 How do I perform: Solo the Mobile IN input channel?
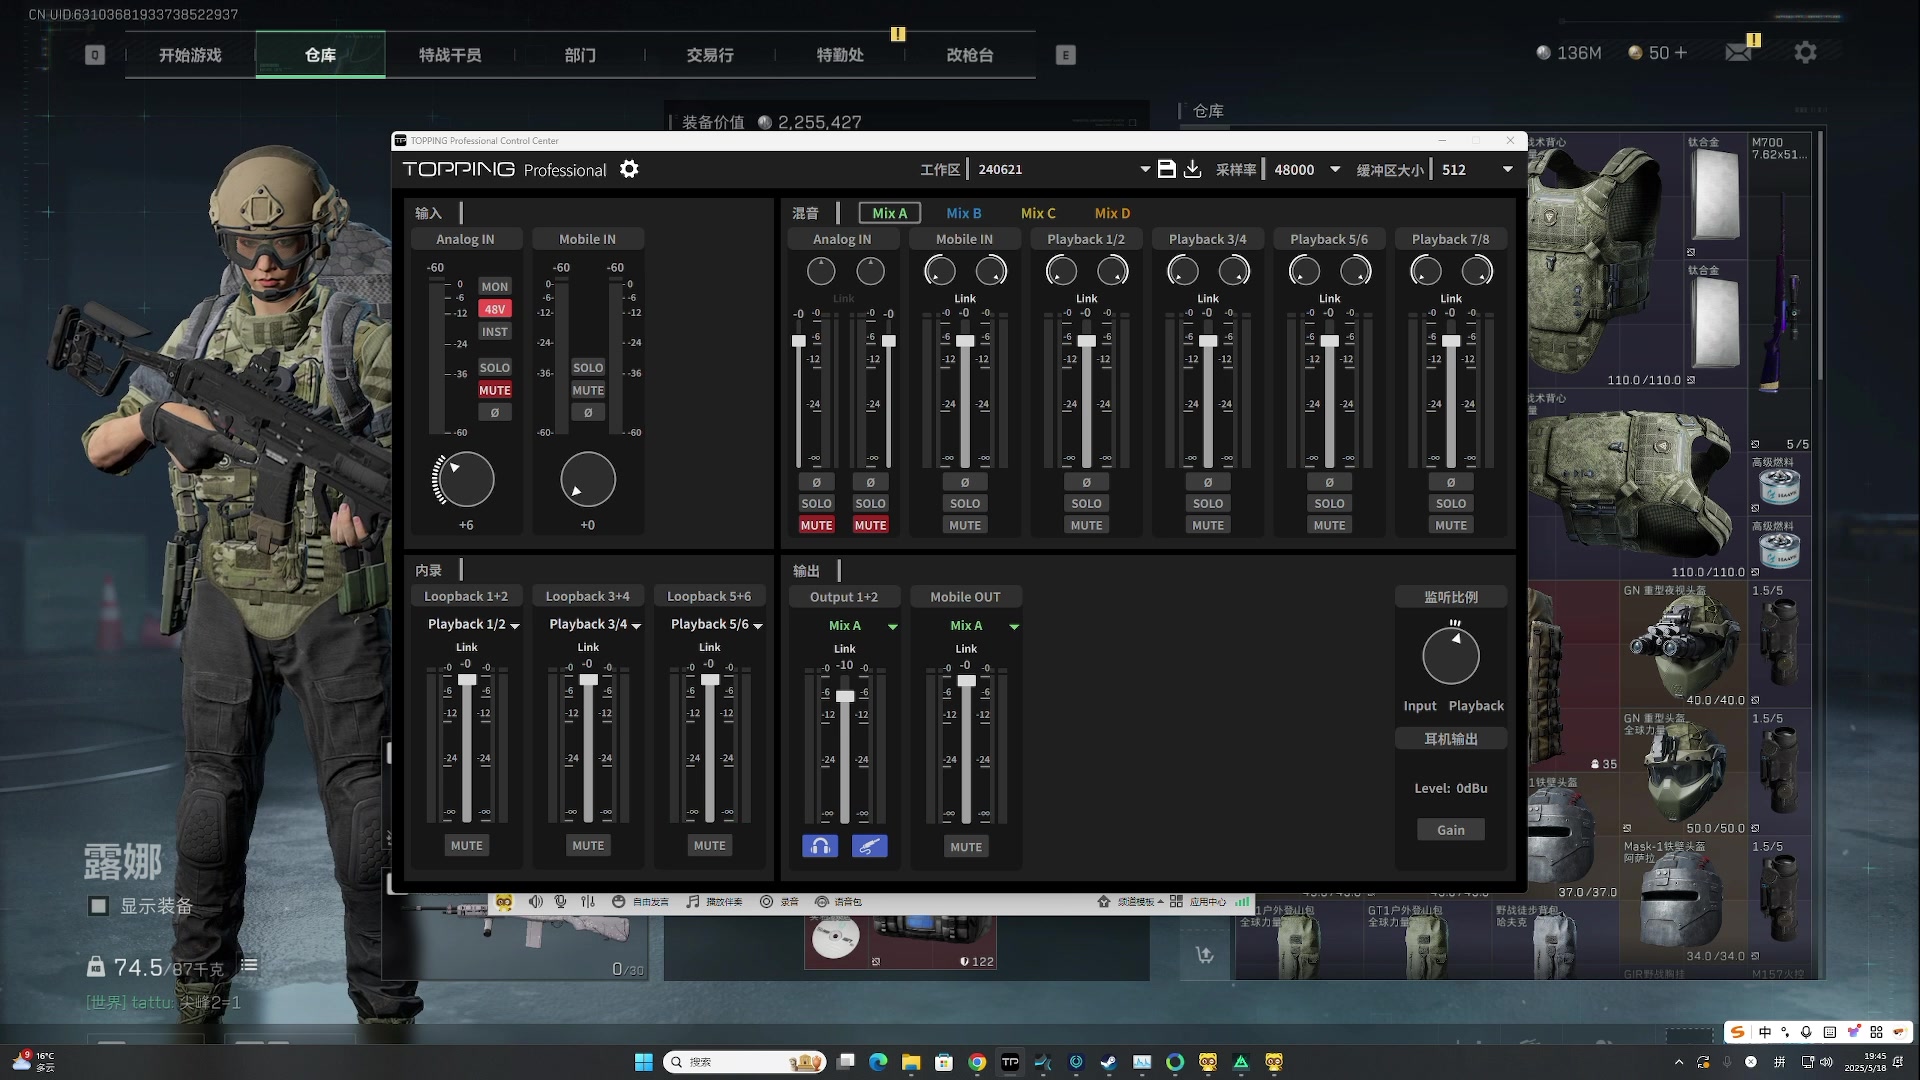[x=588, y=368]
